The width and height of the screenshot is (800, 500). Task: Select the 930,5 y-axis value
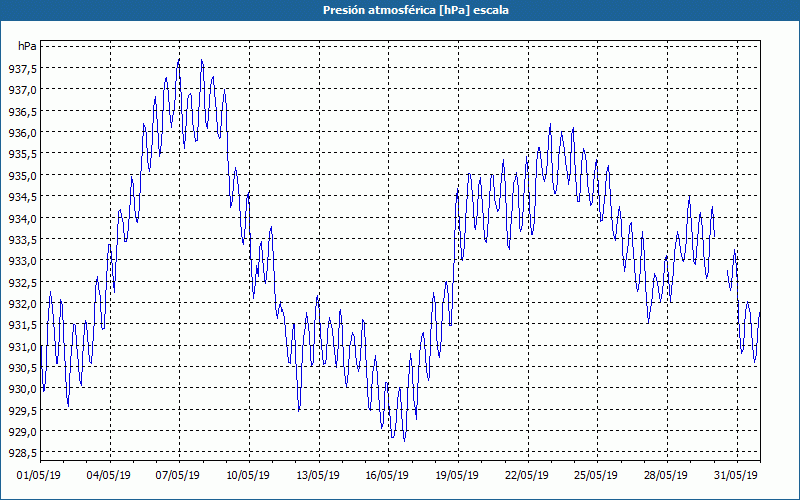point(22,367)
